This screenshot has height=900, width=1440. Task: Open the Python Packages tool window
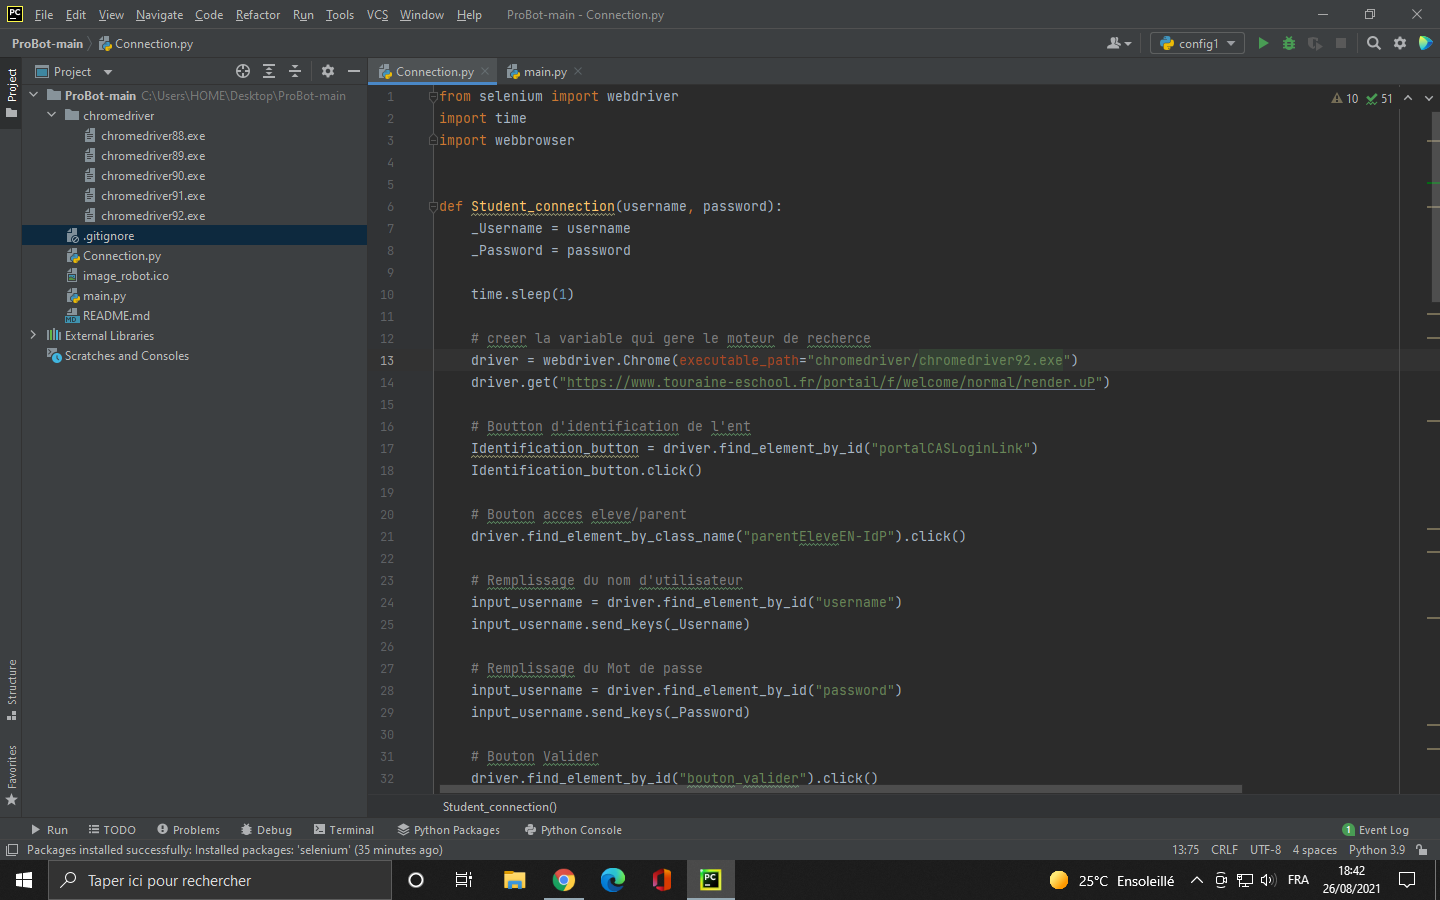(x=448, y=829)
